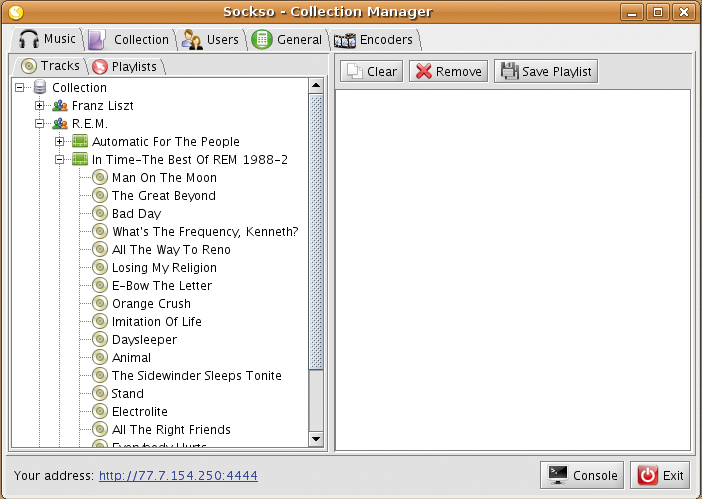Image resolution: width=702 pixels, height=499 pixels.
Task: Click disc icon beside Stand
Action: click(100, 393)
